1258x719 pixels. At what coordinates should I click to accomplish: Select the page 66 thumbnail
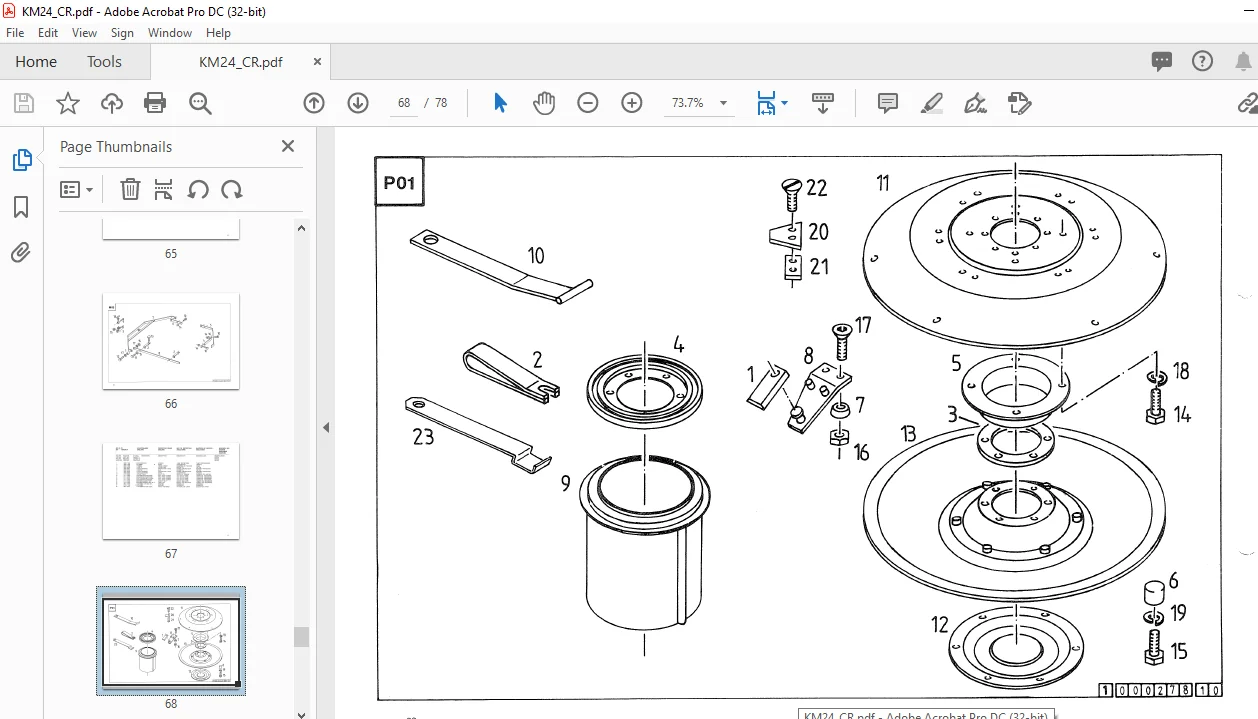(171, 341)
